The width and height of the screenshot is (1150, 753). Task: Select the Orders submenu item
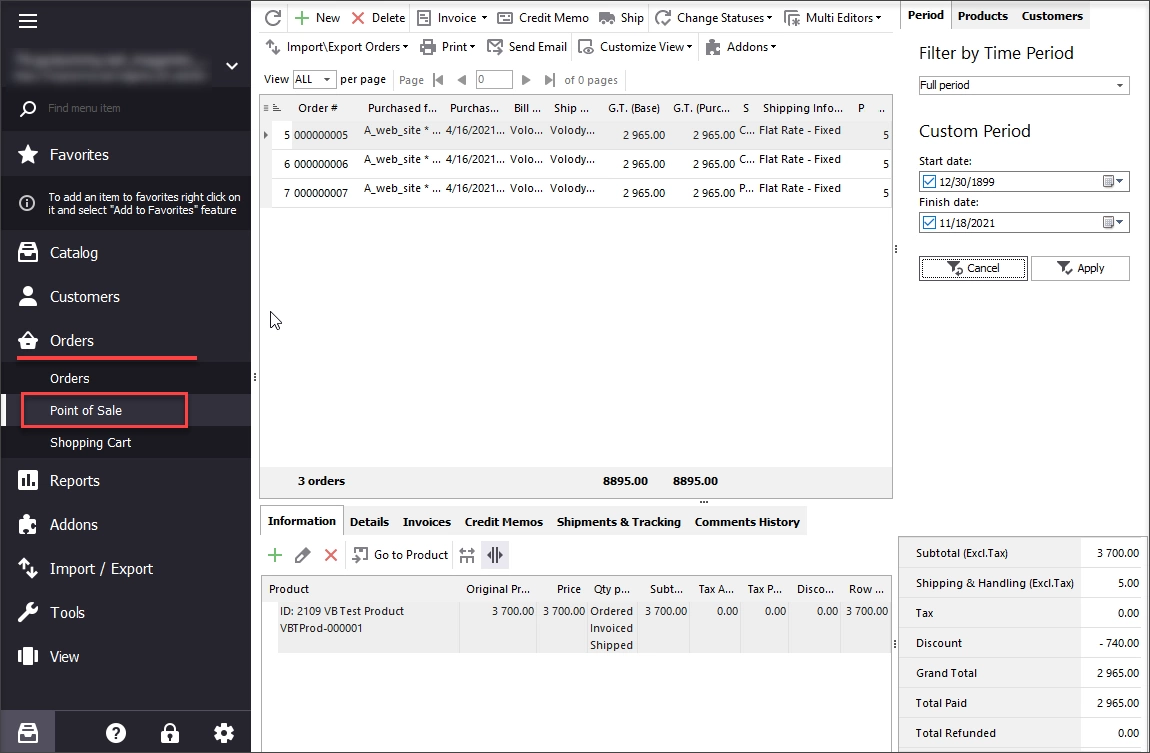tap(125, 378)
